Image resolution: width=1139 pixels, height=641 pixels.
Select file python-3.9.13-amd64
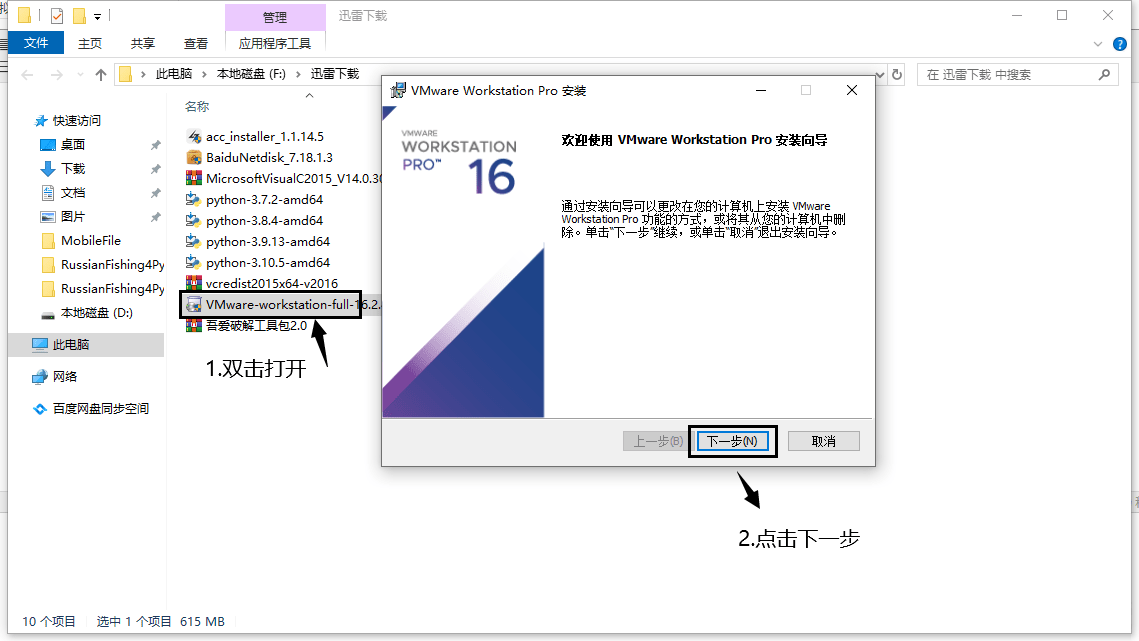[267, 242]
